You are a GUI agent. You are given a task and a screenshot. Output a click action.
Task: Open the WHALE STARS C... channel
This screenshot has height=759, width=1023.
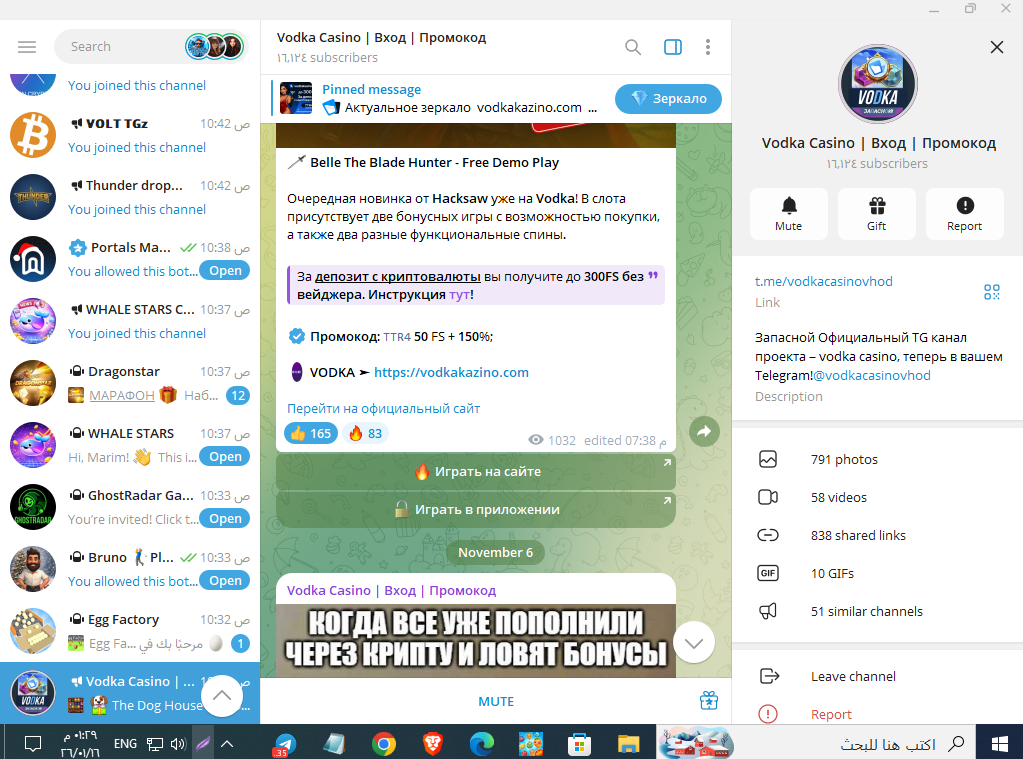click(x=130, y=321)
